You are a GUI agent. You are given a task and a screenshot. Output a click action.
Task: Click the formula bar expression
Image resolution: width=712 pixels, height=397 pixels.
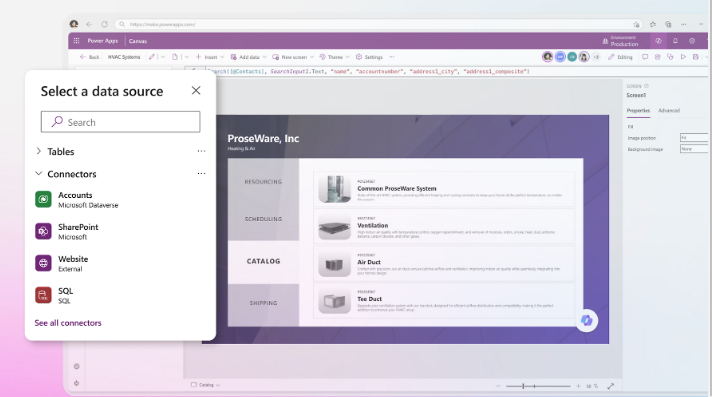coord(368,71)
